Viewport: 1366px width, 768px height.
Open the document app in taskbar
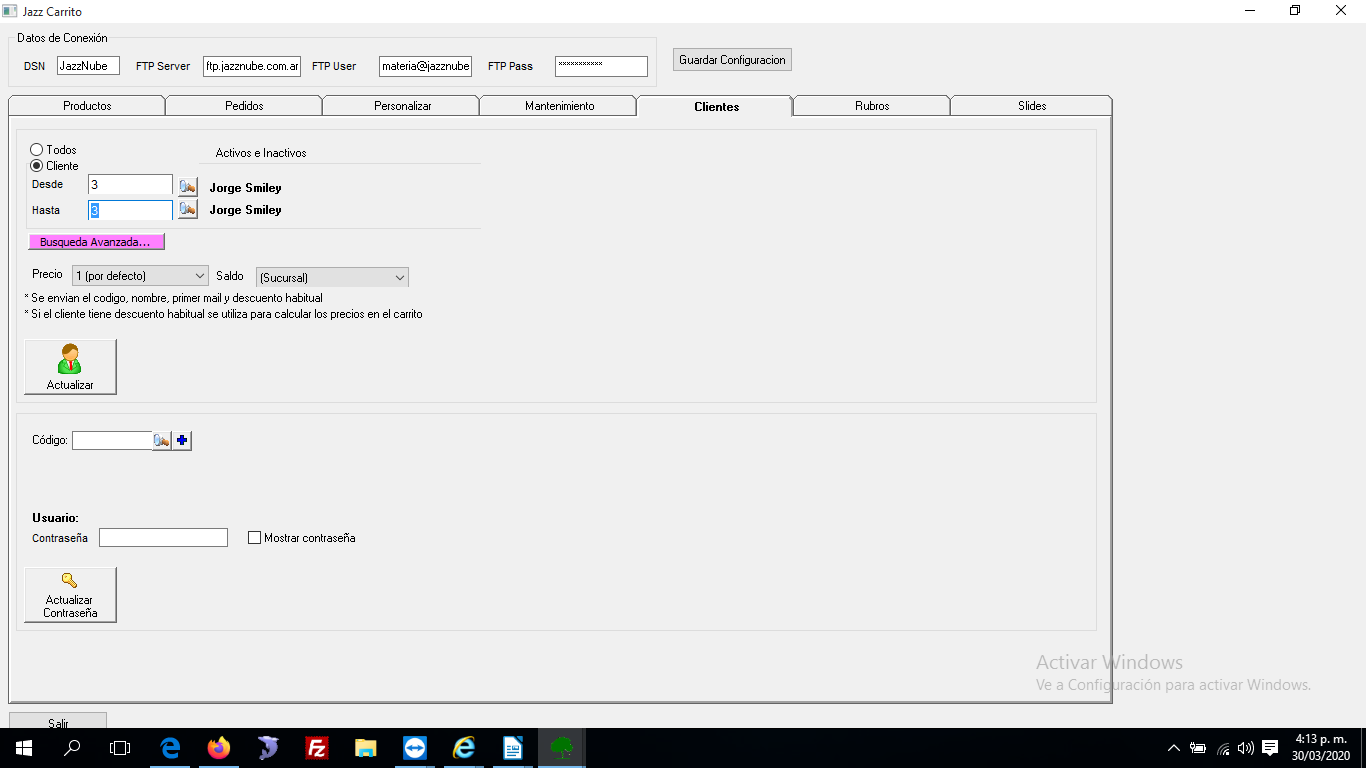513,748
